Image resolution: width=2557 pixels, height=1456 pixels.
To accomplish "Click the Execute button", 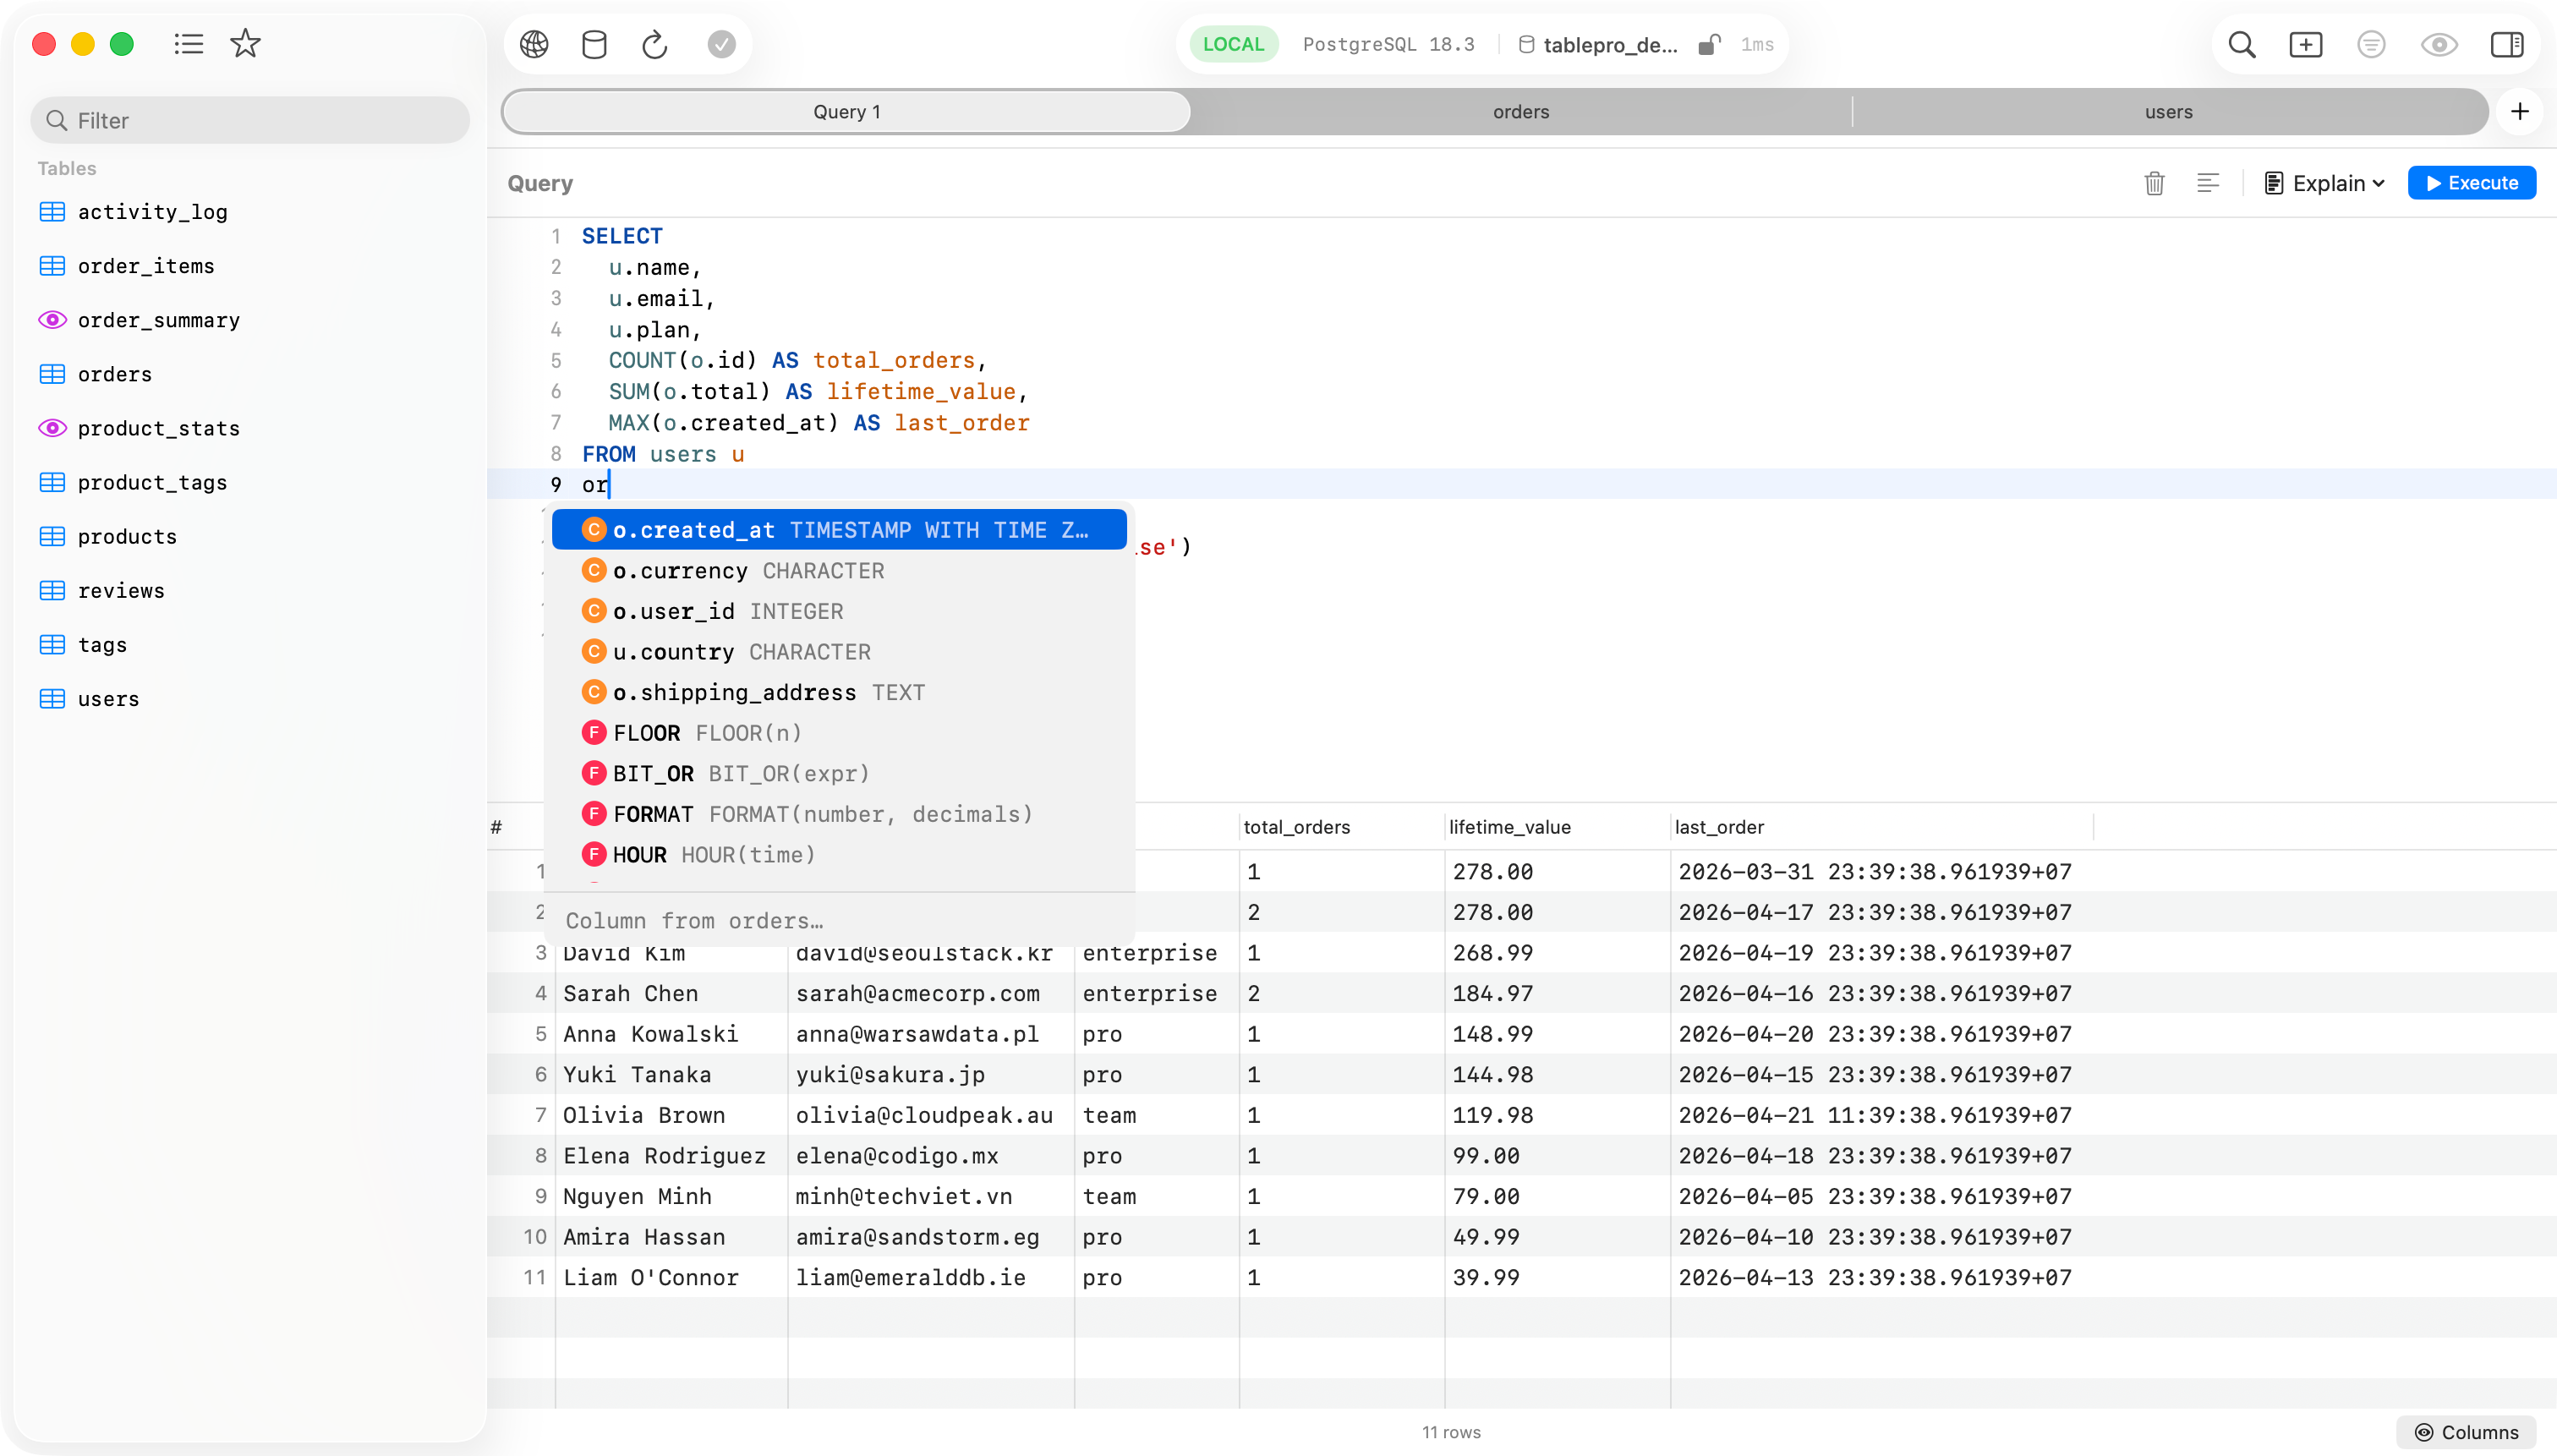I will tap(2472, 183).
